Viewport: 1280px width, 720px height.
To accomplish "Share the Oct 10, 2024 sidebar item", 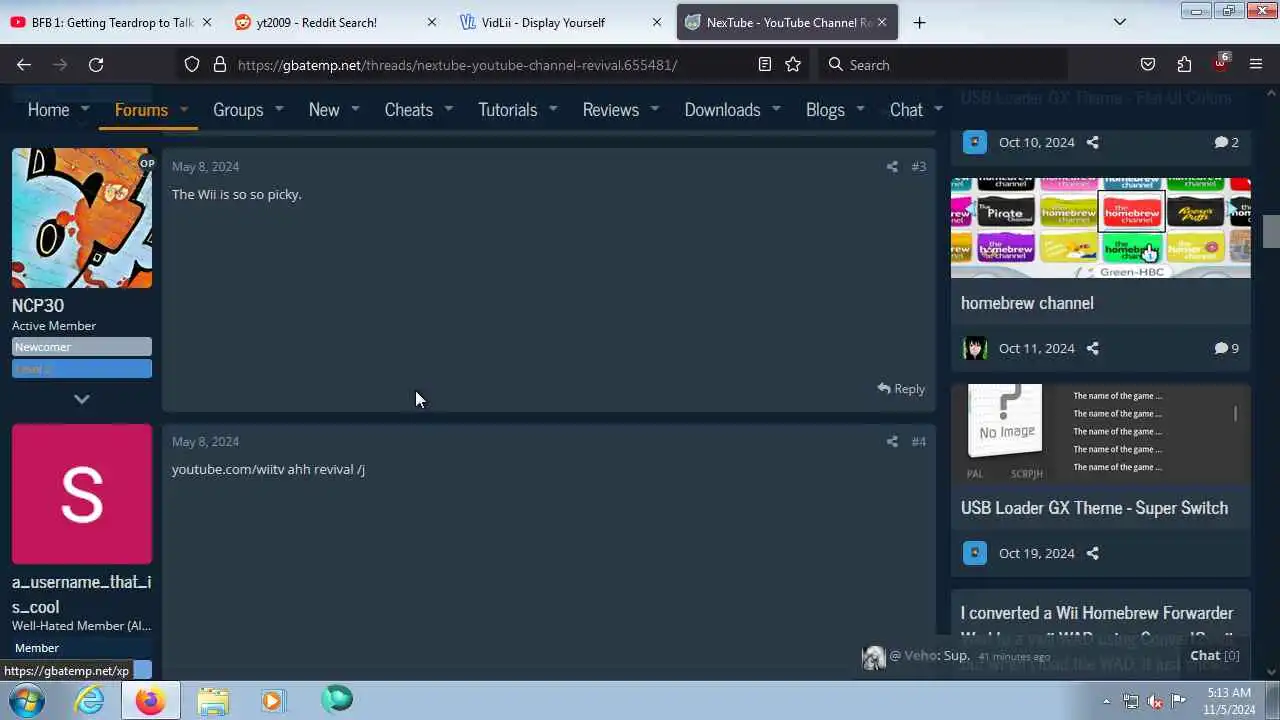I will 1092,142.
